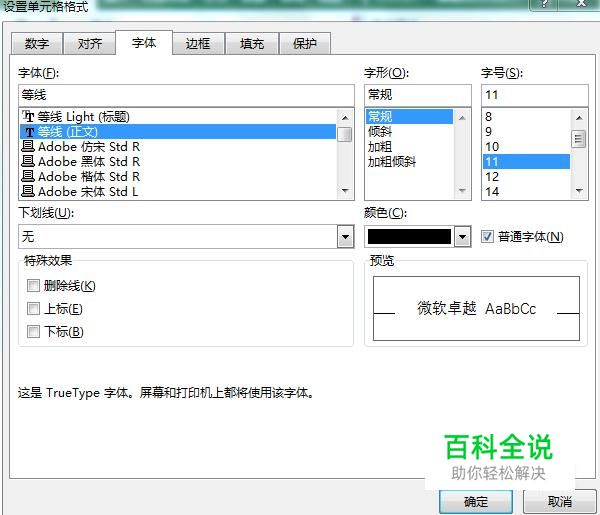Viewport: 600px width, 515px height.
Task: Choose Adobe 宋体 Std L font
Action: click(178, 191)
